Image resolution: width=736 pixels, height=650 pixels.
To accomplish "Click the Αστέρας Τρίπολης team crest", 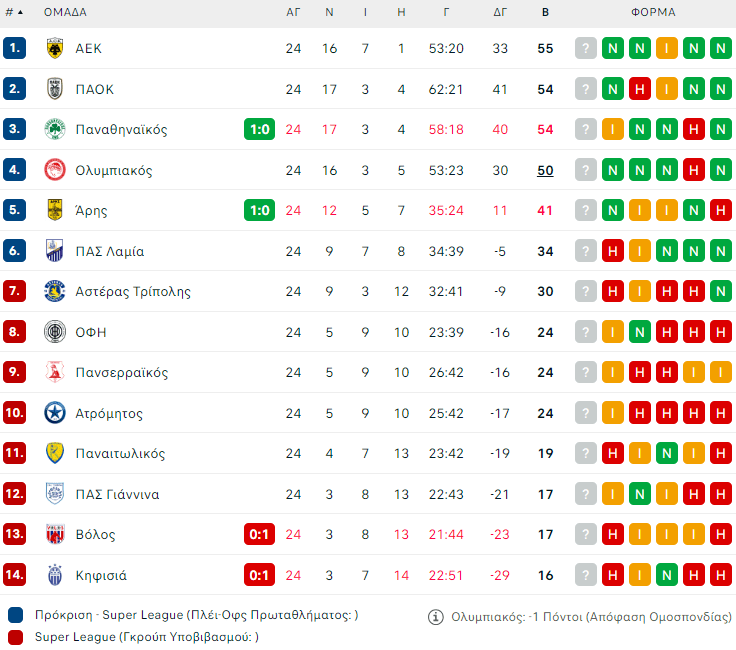I will click(55, 292).
